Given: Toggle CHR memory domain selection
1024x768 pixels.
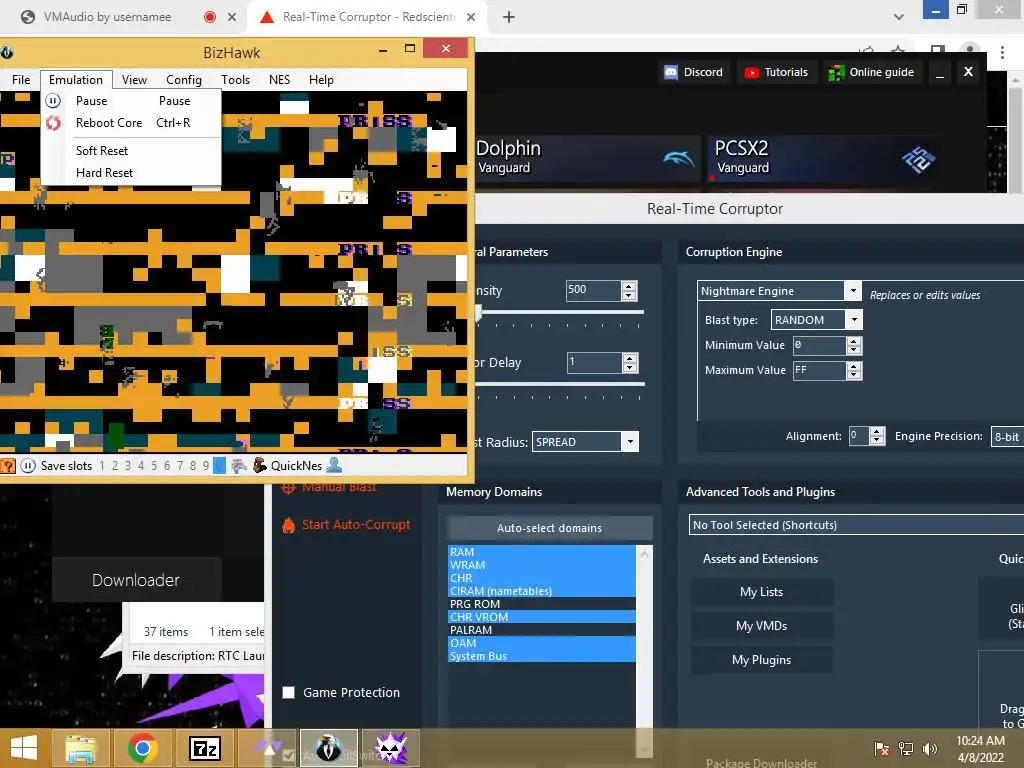Looking at the screenshot, I should [541, 578].
